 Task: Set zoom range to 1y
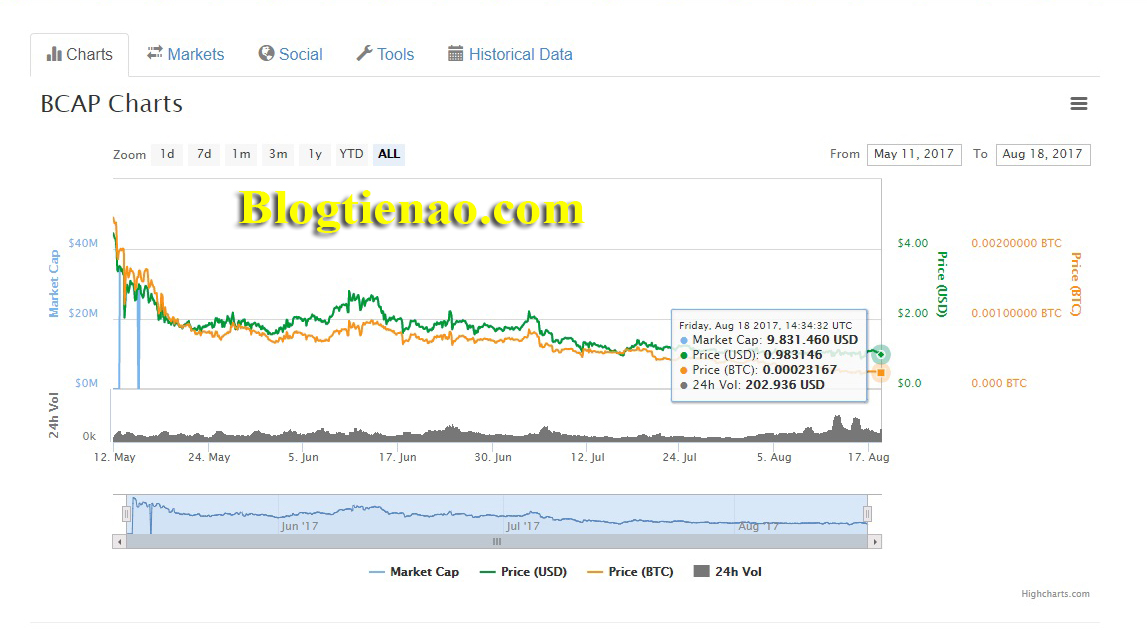click(x=315, y=154)
